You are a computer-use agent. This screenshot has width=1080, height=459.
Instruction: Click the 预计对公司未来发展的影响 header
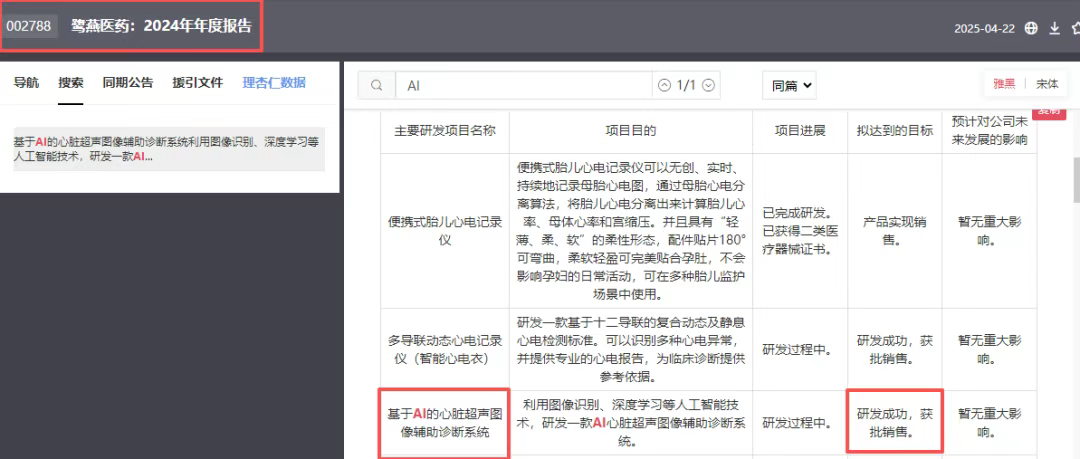pyautogui.click(x=989, y=131)
